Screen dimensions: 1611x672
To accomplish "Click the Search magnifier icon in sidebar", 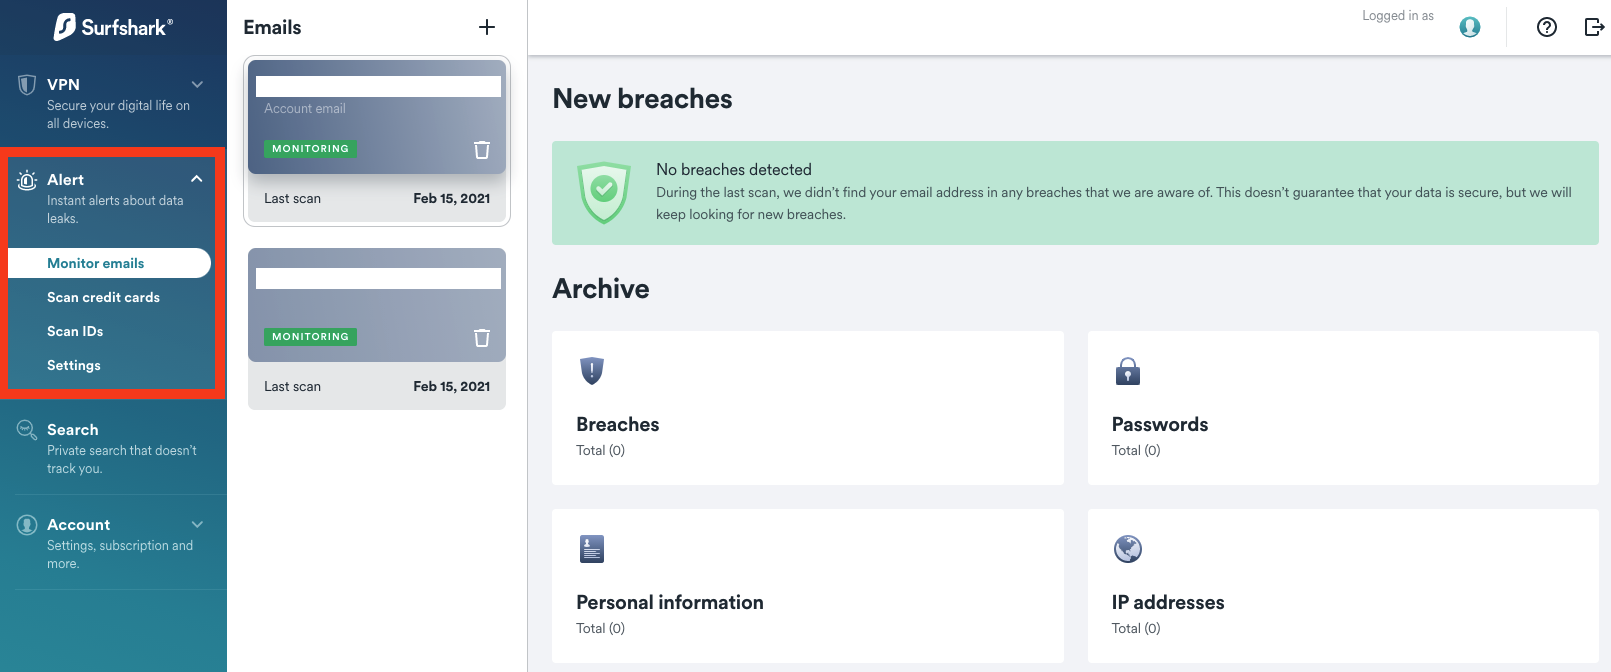I will pos(27,430).
